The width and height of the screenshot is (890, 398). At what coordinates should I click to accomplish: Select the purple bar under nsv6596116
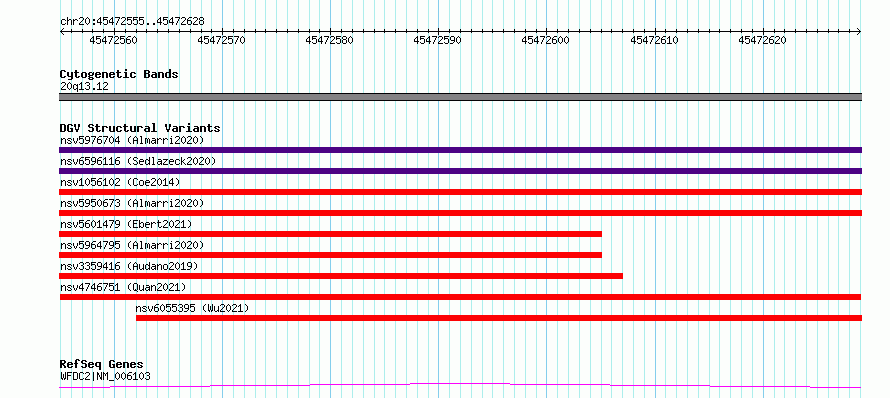[x=460, y=171]
